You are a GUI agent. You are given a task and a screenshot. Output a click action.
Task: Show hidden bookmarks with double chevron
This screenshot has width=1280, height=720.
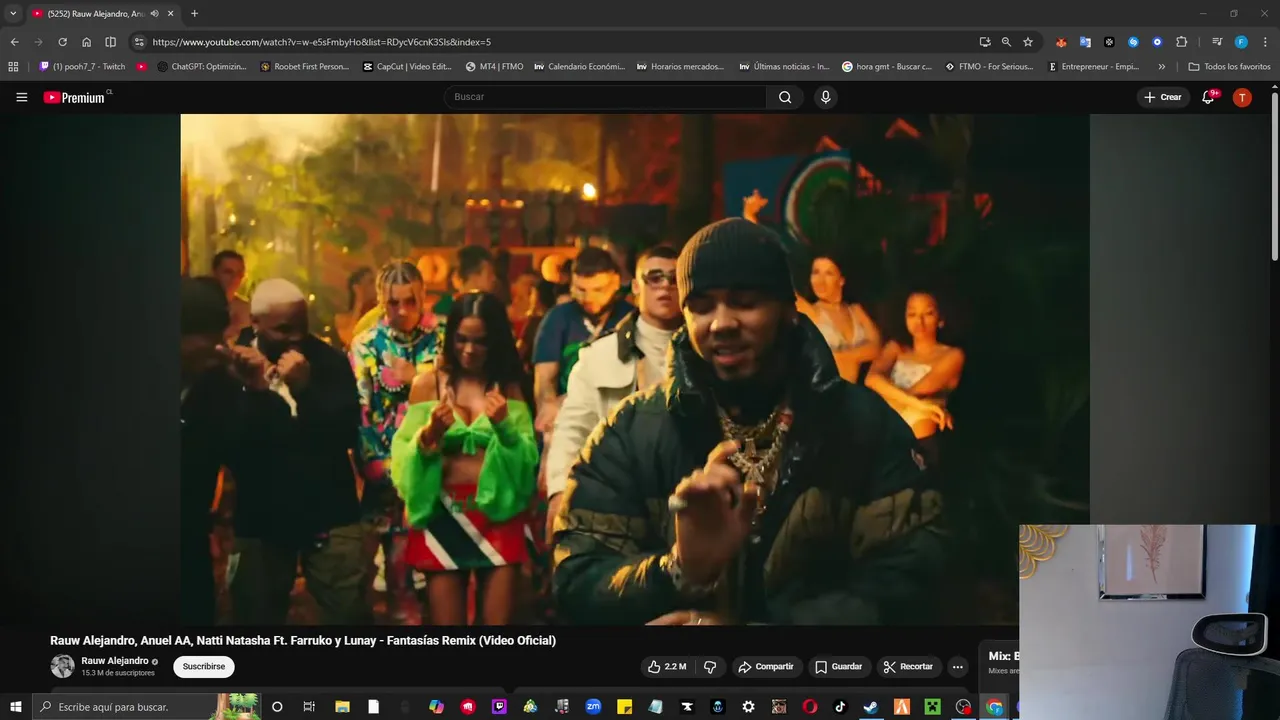[x=1161, y=67]
